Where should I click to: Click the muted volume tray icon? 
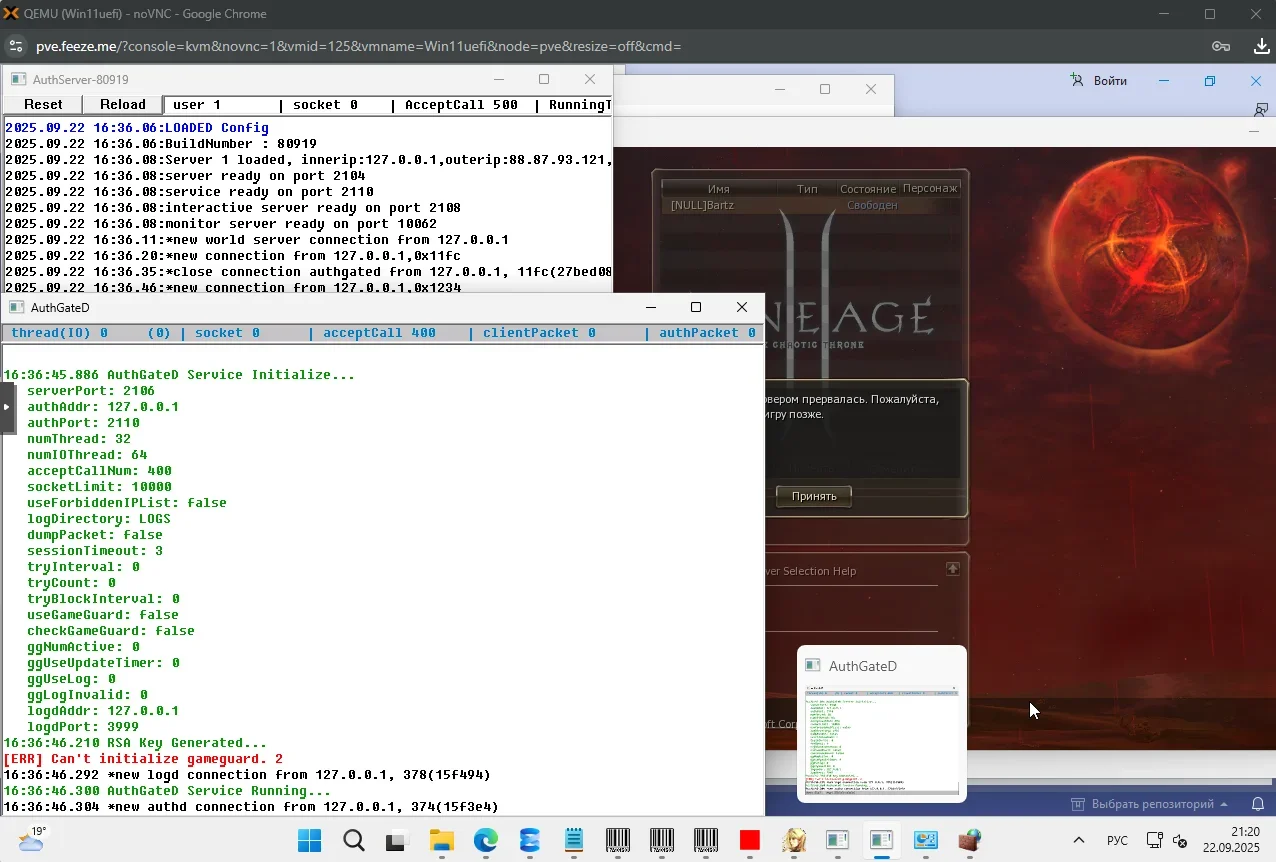pos(1180,840)
